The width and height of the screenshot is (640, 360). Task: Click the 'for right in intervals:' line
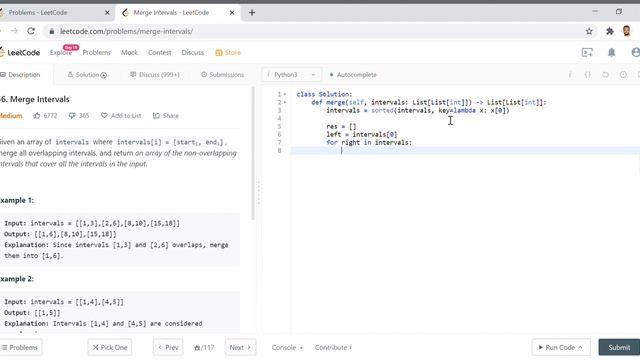[369, 142]
